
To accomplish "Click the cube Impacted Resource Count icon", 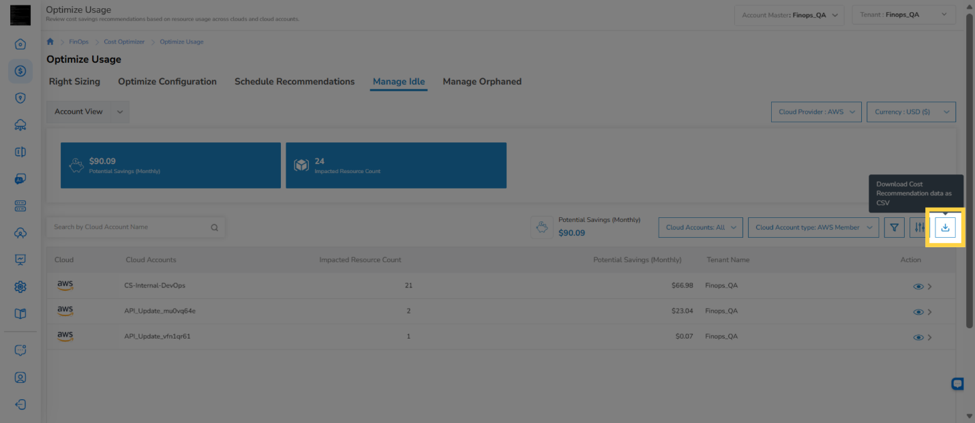I will point(302,165).
